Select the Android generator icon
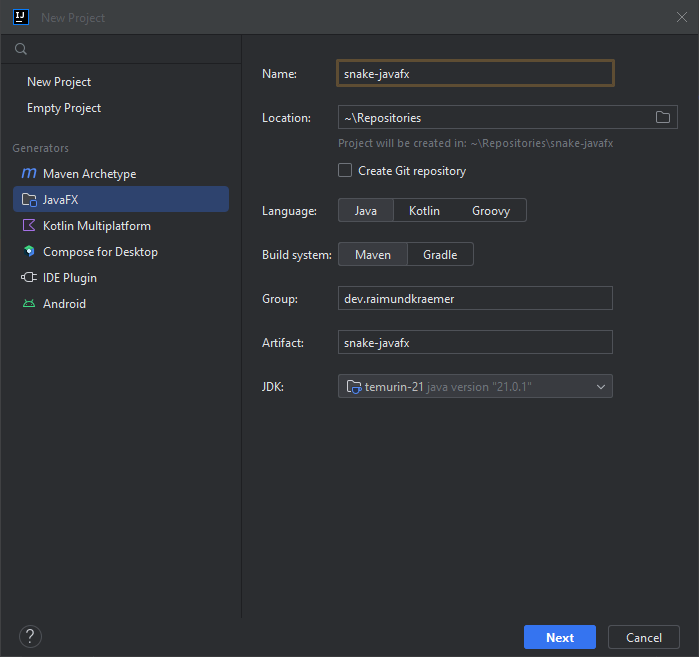Image resolution: width=699 pixels, height=657 pixels. click(x=29, y=304)
